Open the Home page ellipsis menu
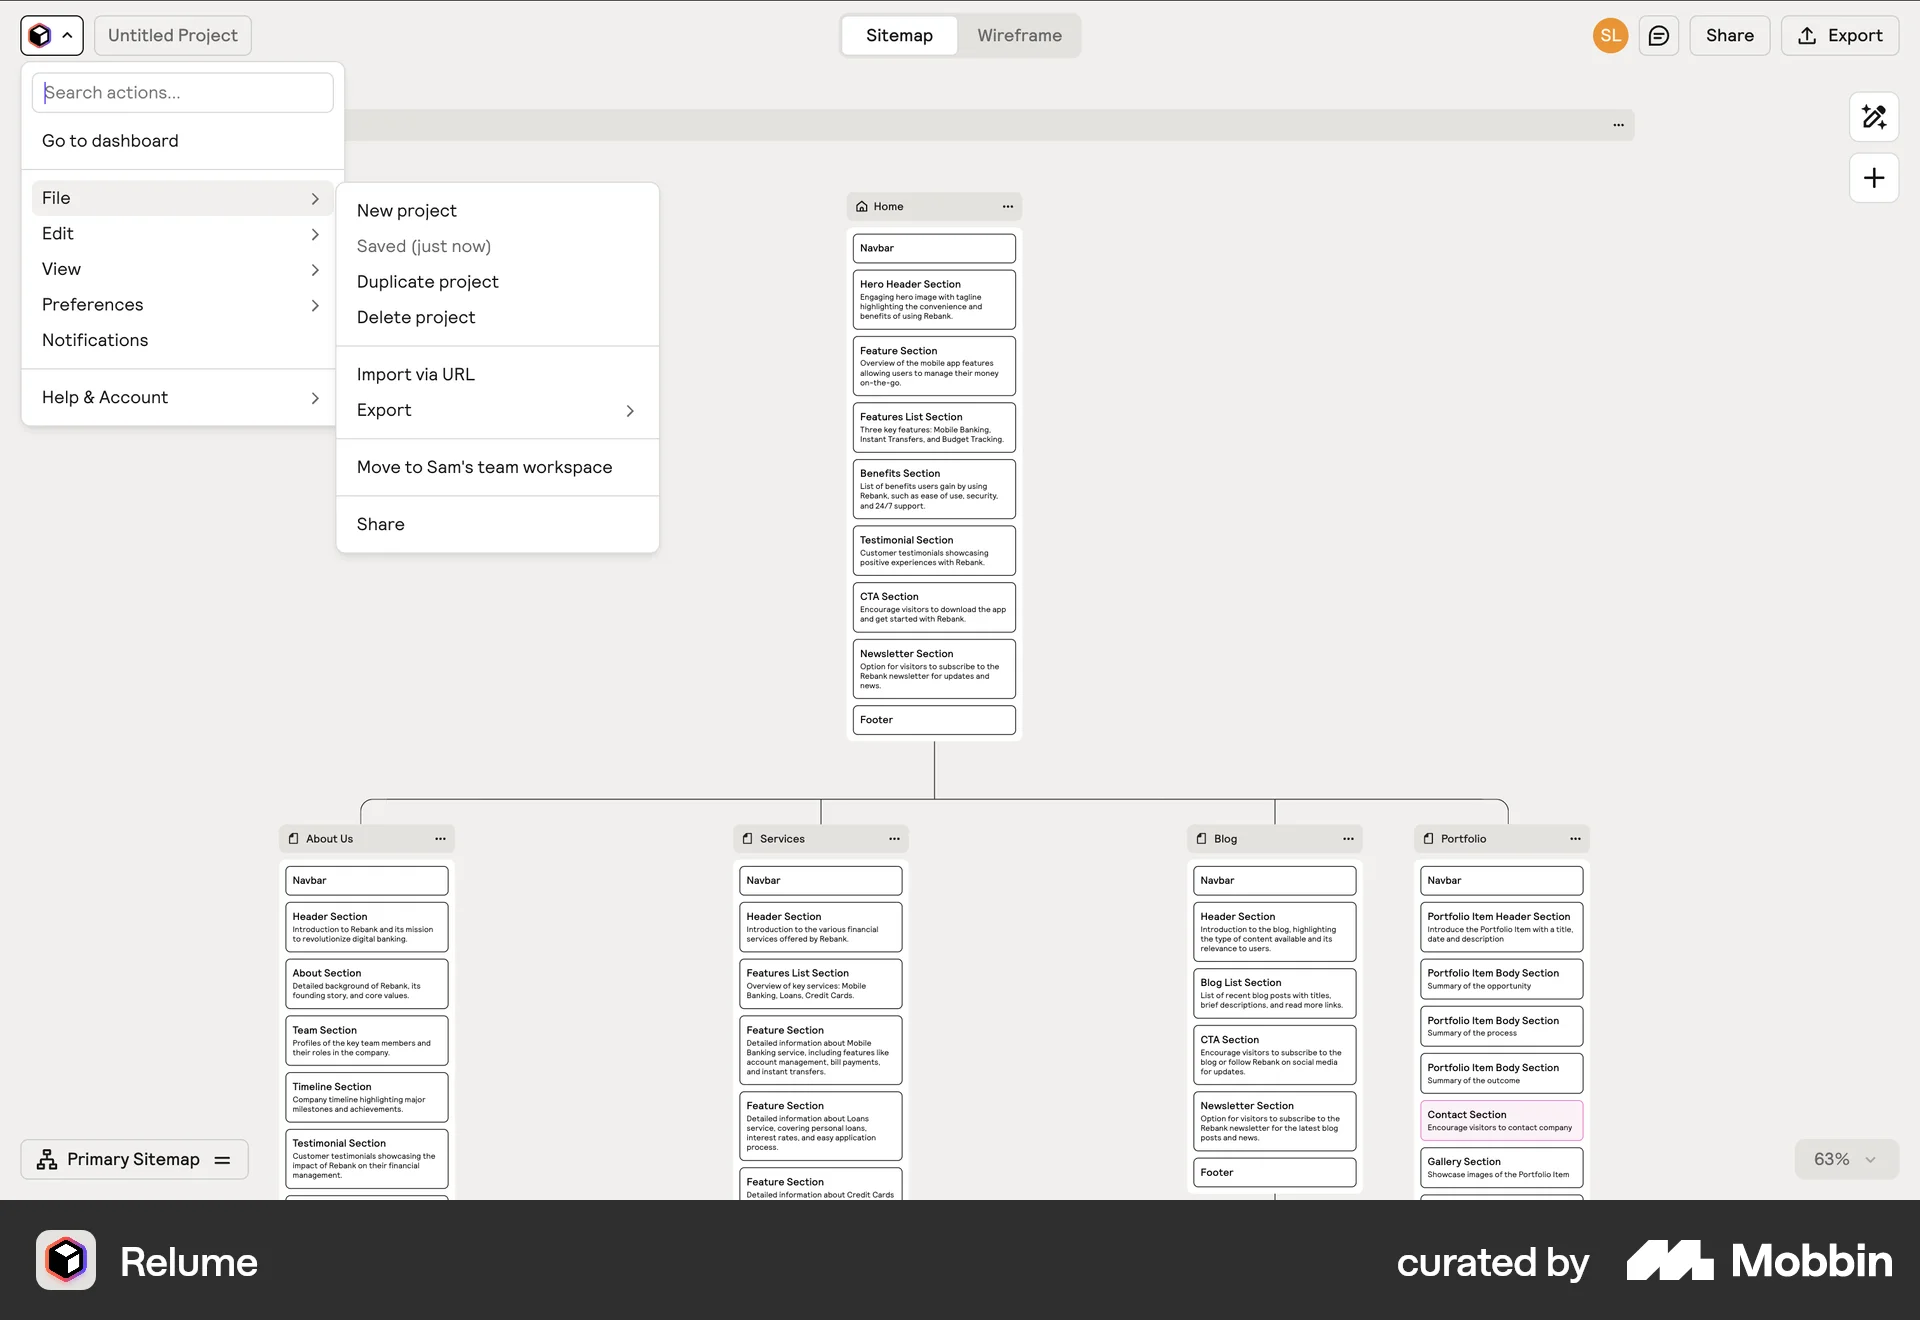The width and height of the screenshot is (1920, 1320). (x=1008, y=207)
